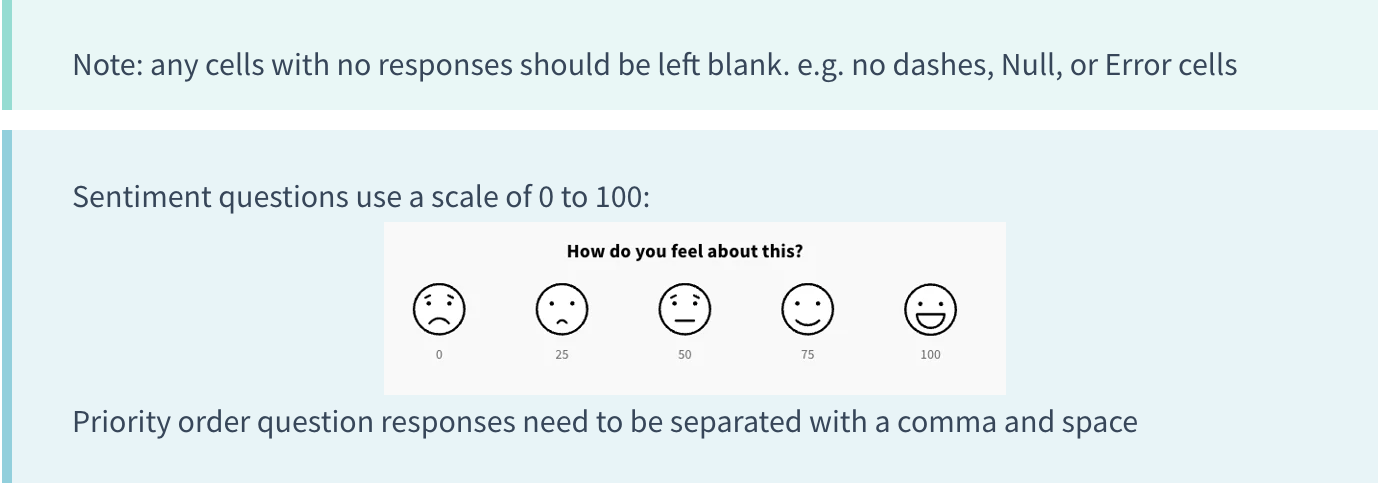
Task: Click the 25 scale label
Action: click(562, 355)
